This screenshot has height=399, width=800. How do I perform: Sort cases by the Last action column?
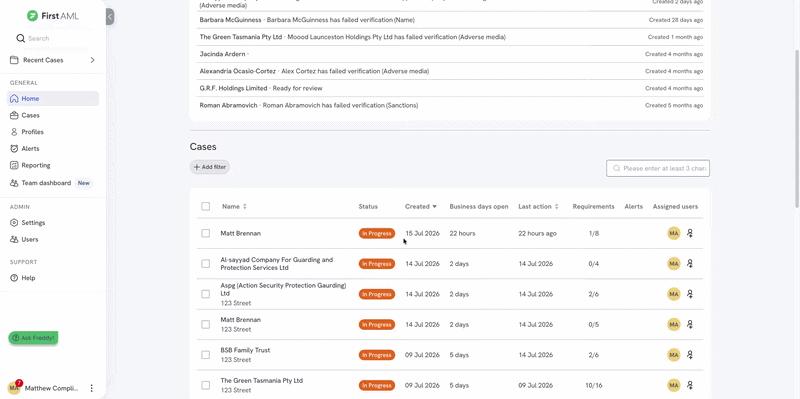tap(538, 207)
